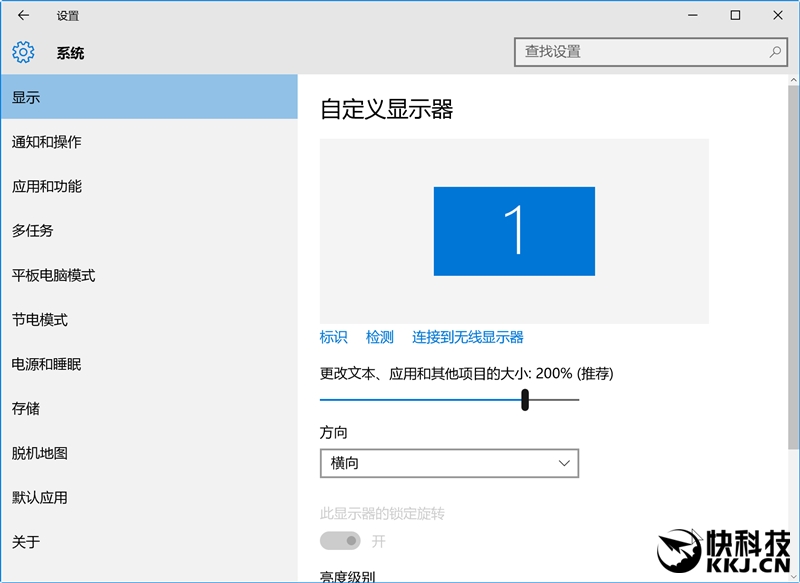
Task: Click the magnifier icon in 查找设置 search box
Action: pyautogui.click(x=775, y=49)
